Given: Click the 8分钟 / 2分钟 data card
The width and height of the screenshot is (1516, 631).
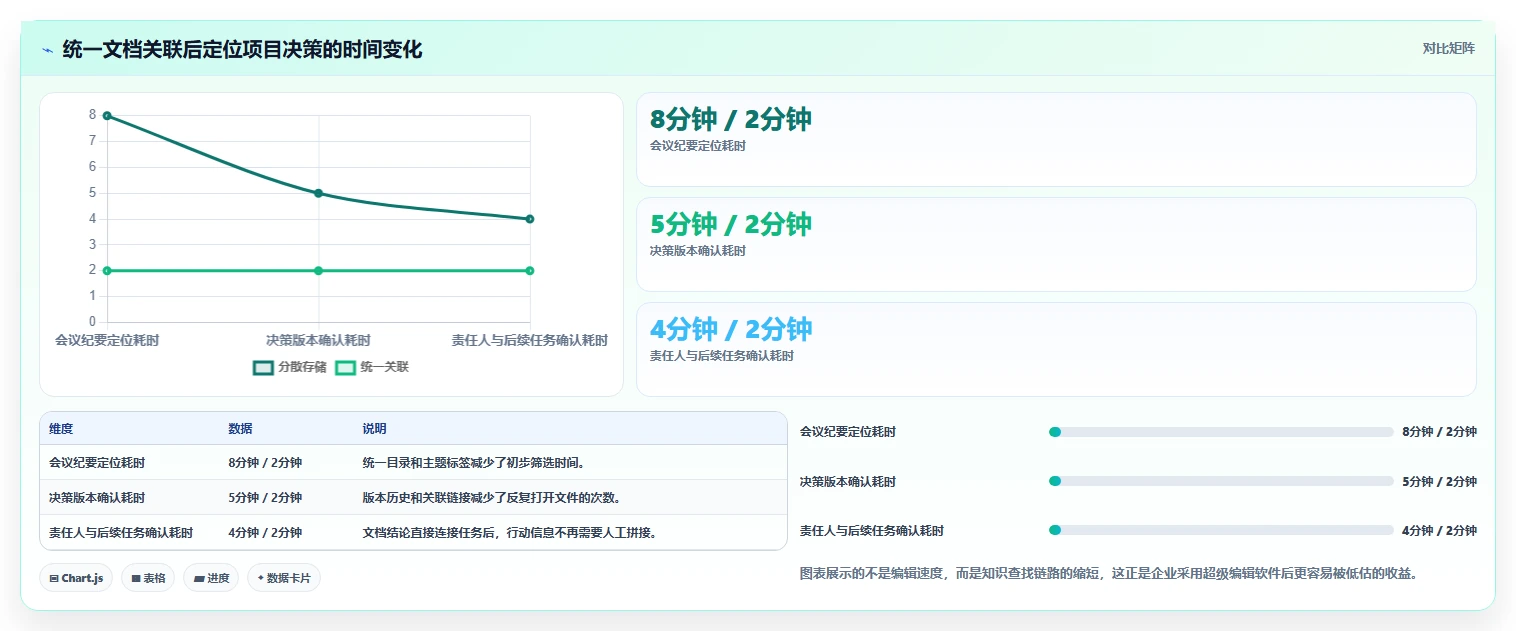Looking at the screenshot, I should point(1056,139).
